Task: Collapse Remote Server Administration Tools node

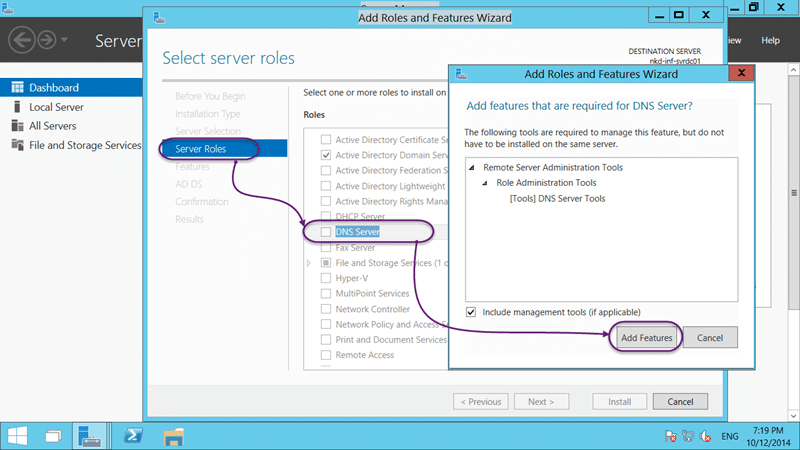Action: point(472,167)
